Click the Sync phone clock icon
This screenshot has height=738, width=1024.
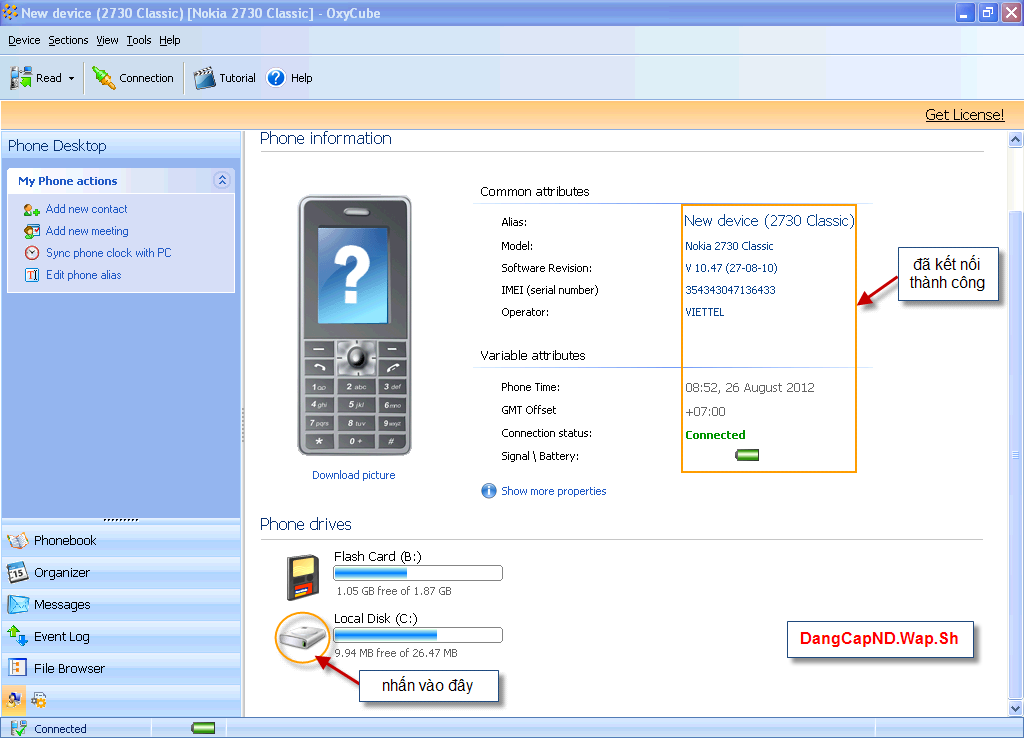coord(31,253)
